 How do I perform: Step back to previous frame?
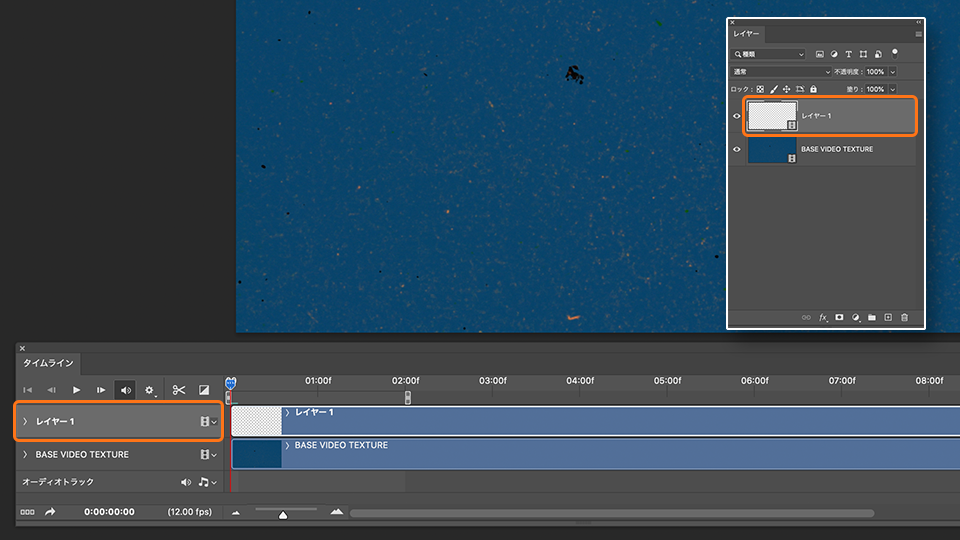click(x=51, y=390)
